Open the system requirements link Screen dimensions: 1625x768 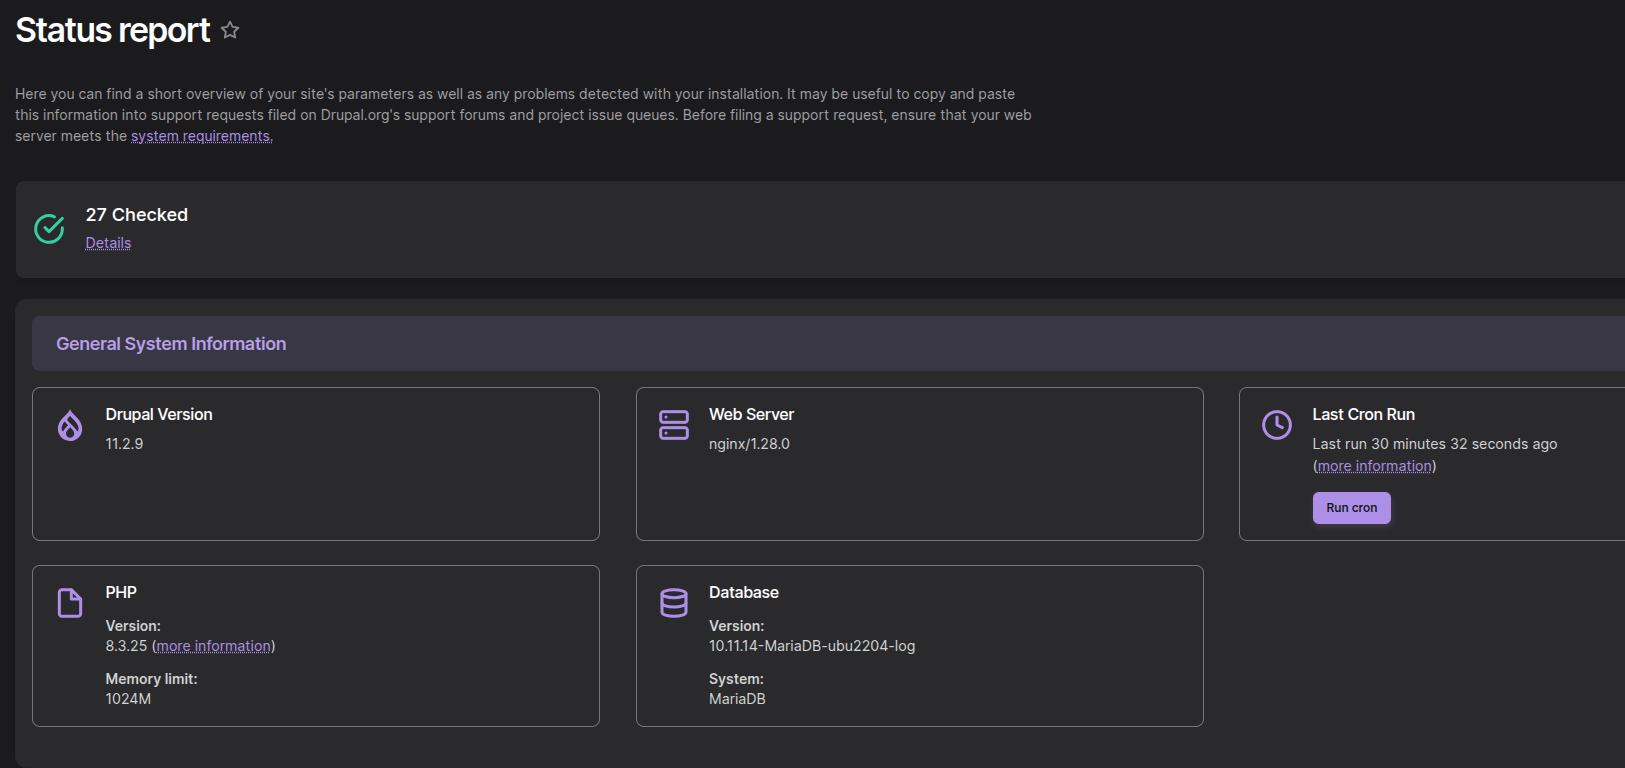(201, 136)
